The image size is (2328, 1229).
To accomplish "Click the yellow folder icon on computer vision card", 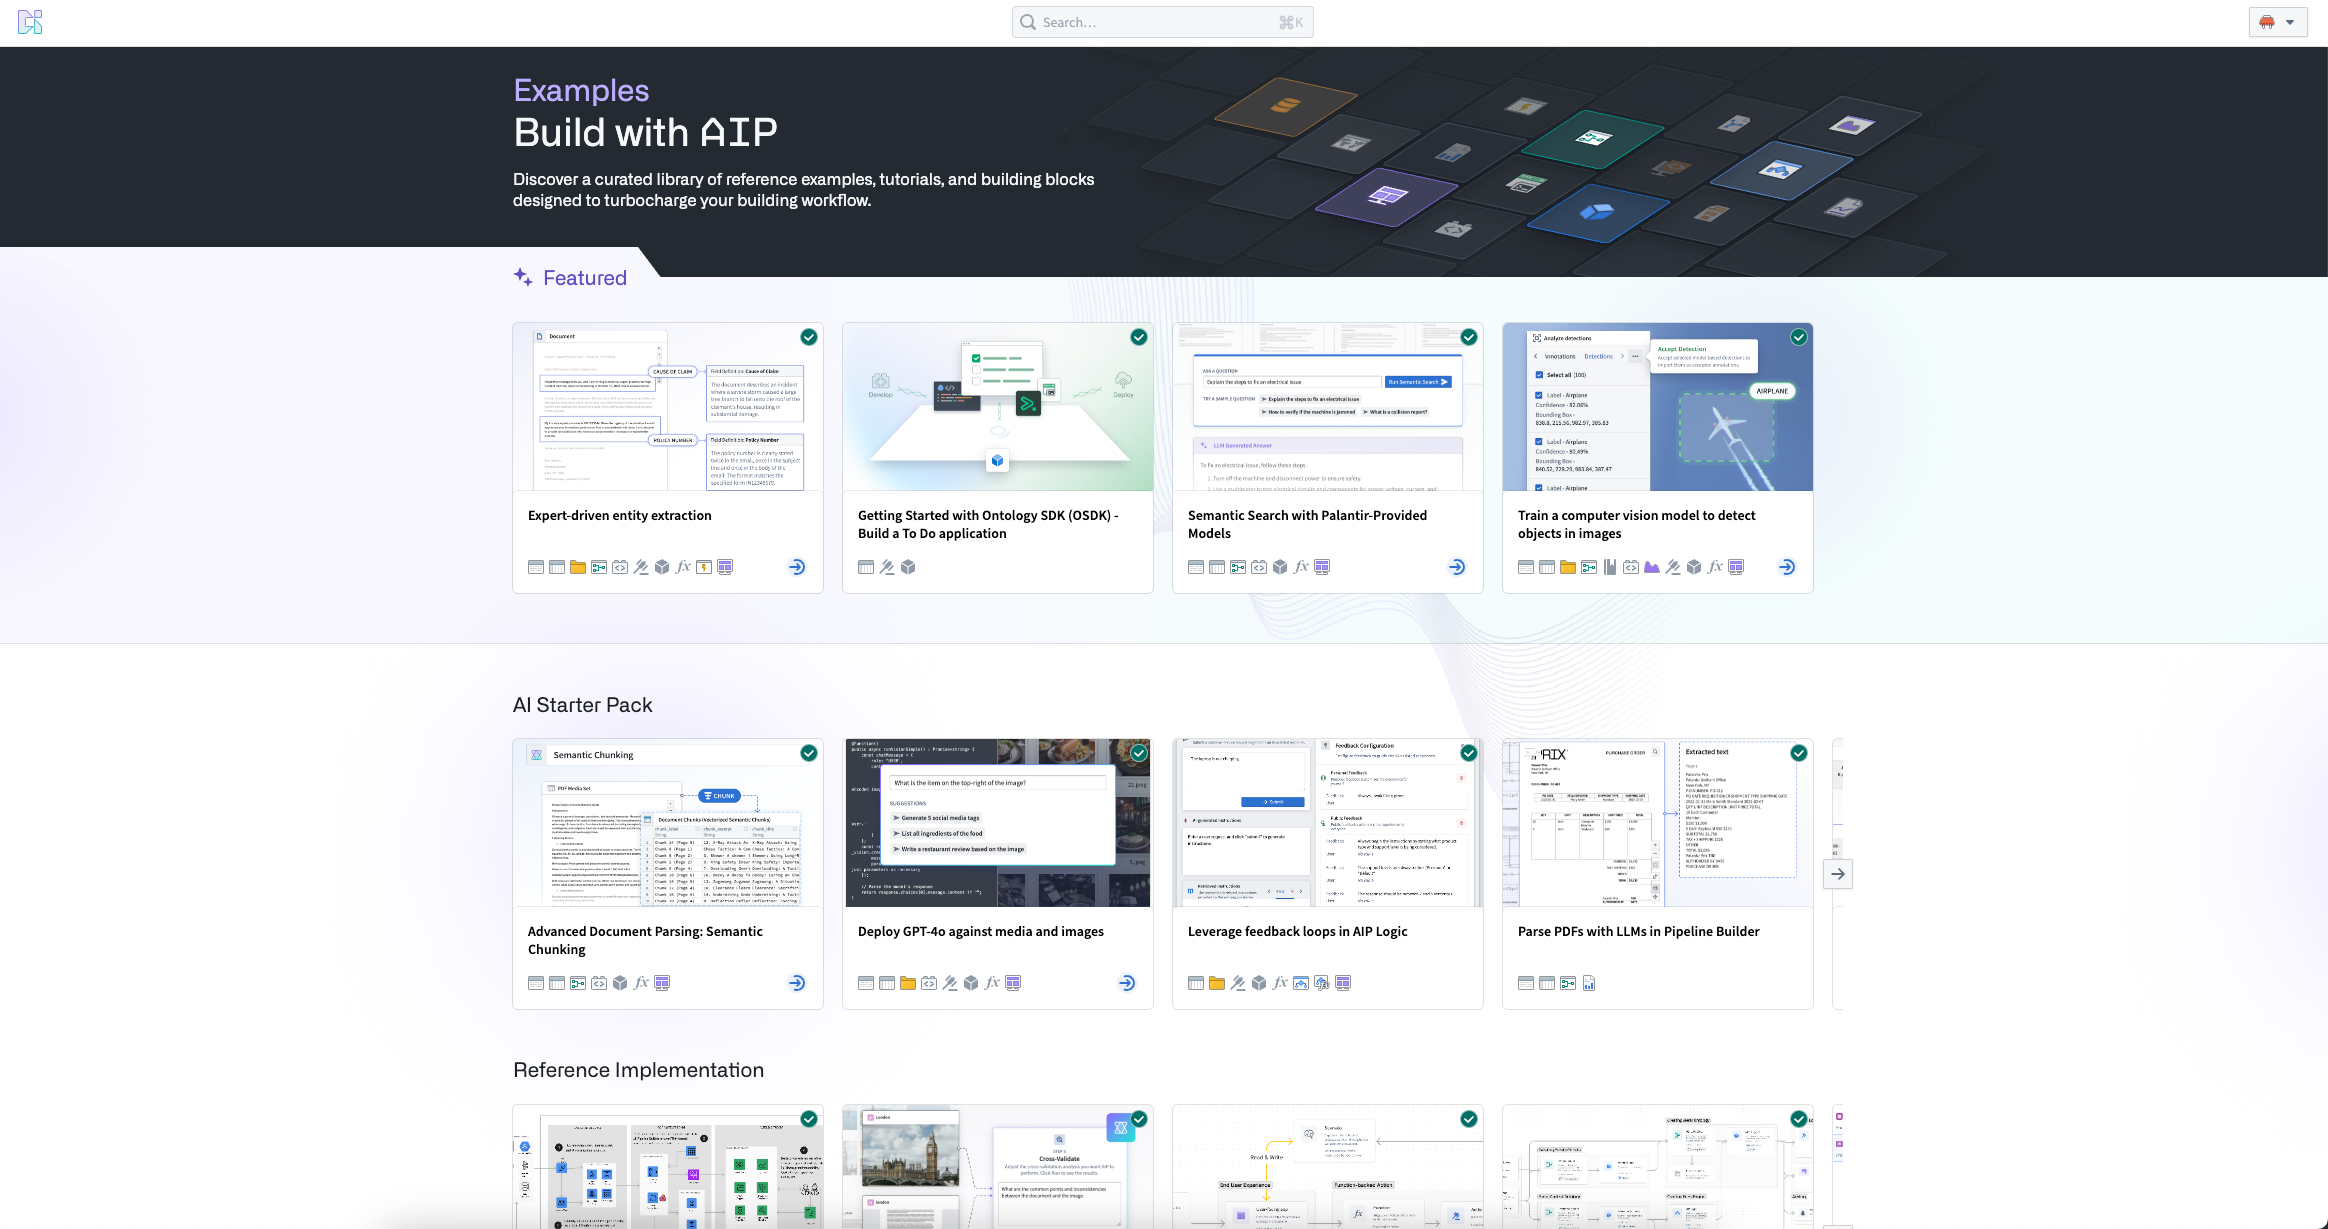I will click(x=1568, y=567).
